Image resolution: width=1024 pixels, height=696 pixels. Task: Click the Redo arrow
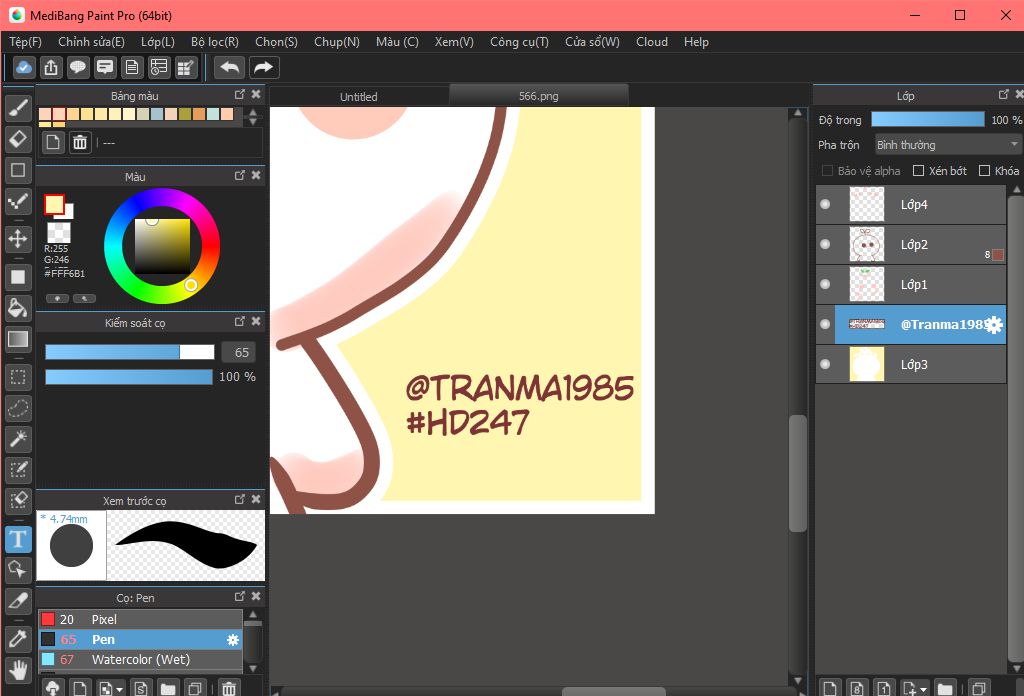coord(263,67)
